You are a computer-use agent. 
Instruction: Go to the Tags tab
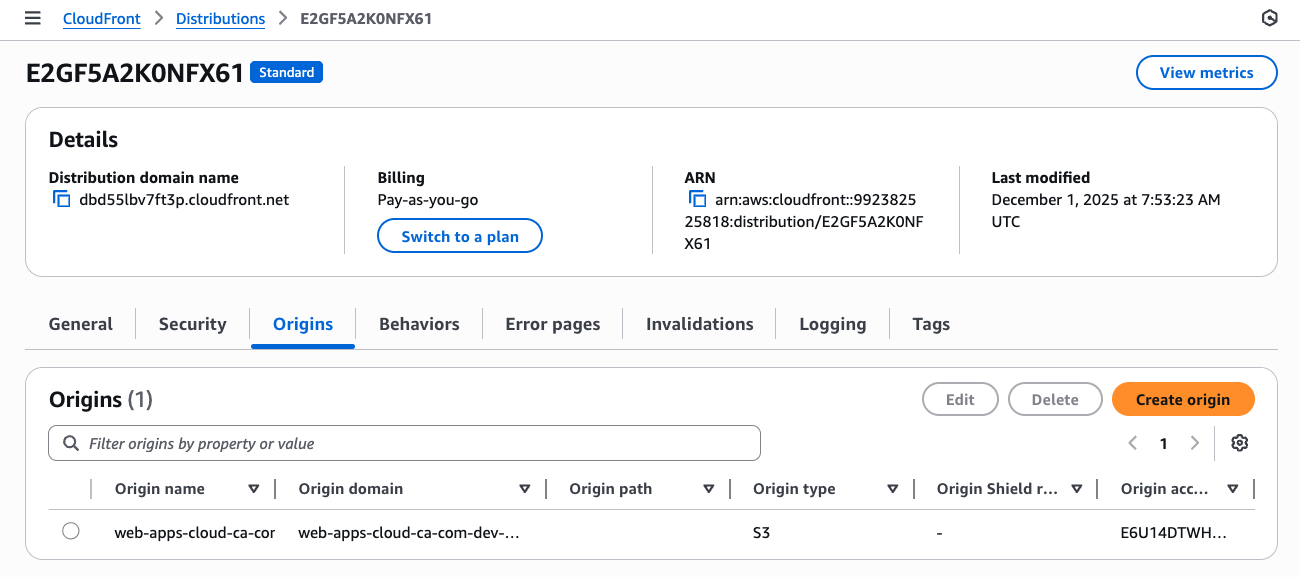(930, 323)
